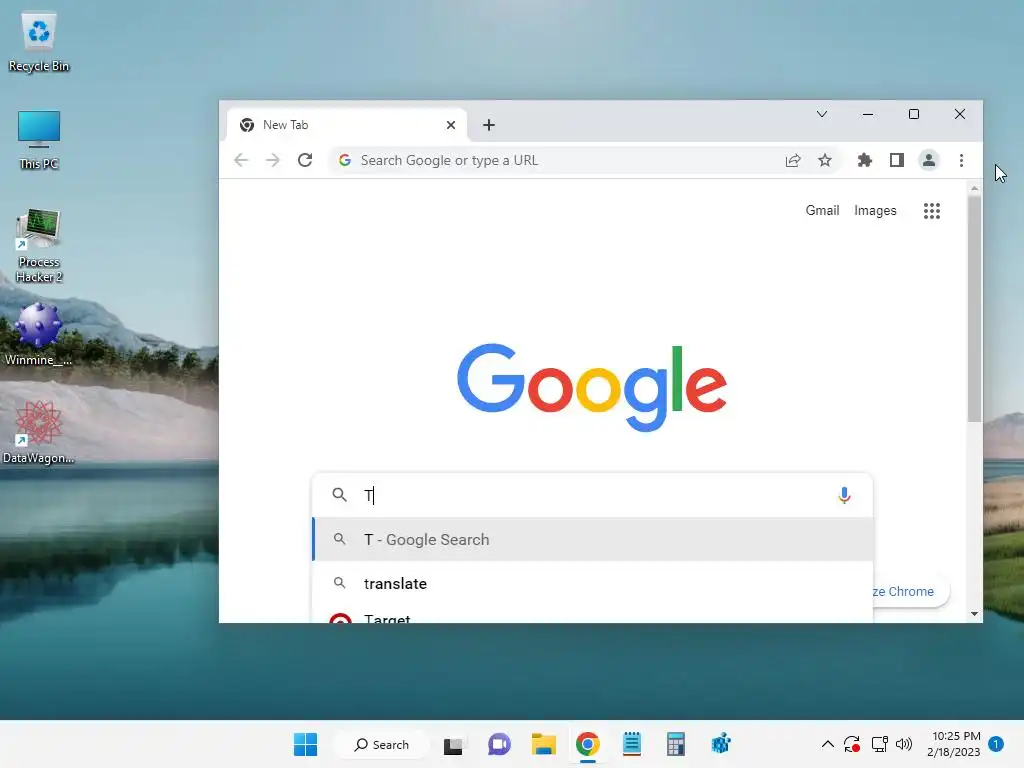Close the New Tab tab
This screenshot has width=1024, height=768.
(451, 125)
